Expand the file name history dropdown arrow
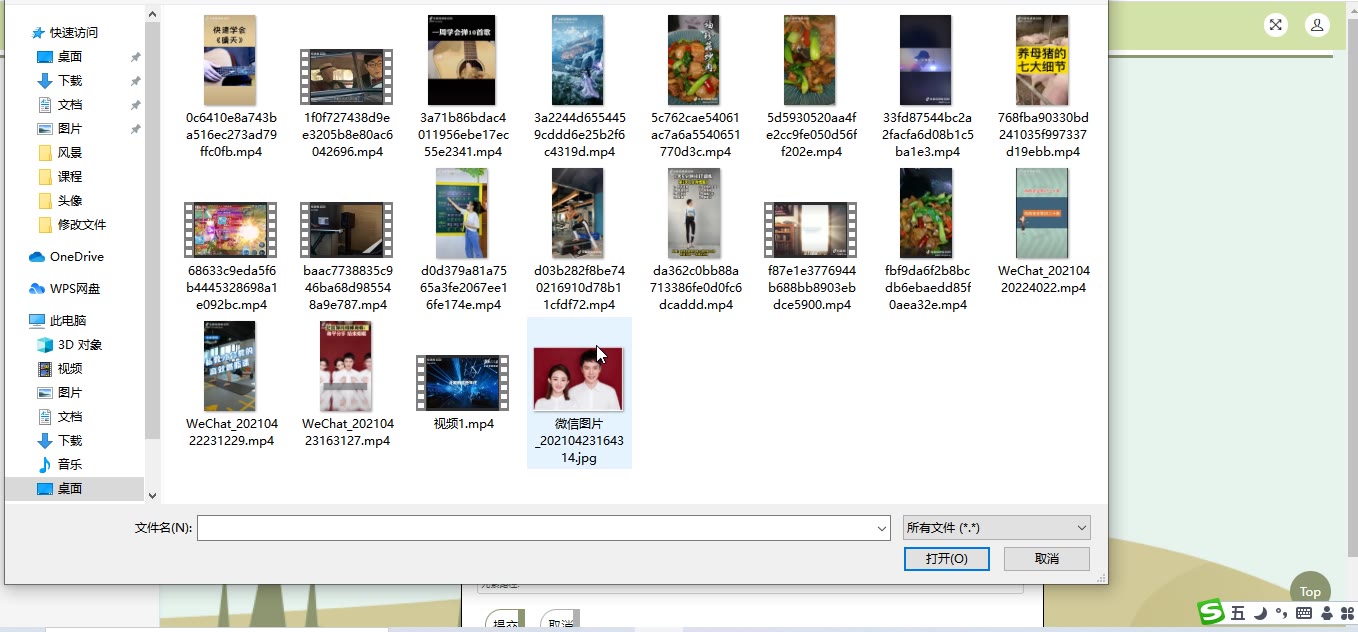 pyautogui.click(x=882, y=528)
